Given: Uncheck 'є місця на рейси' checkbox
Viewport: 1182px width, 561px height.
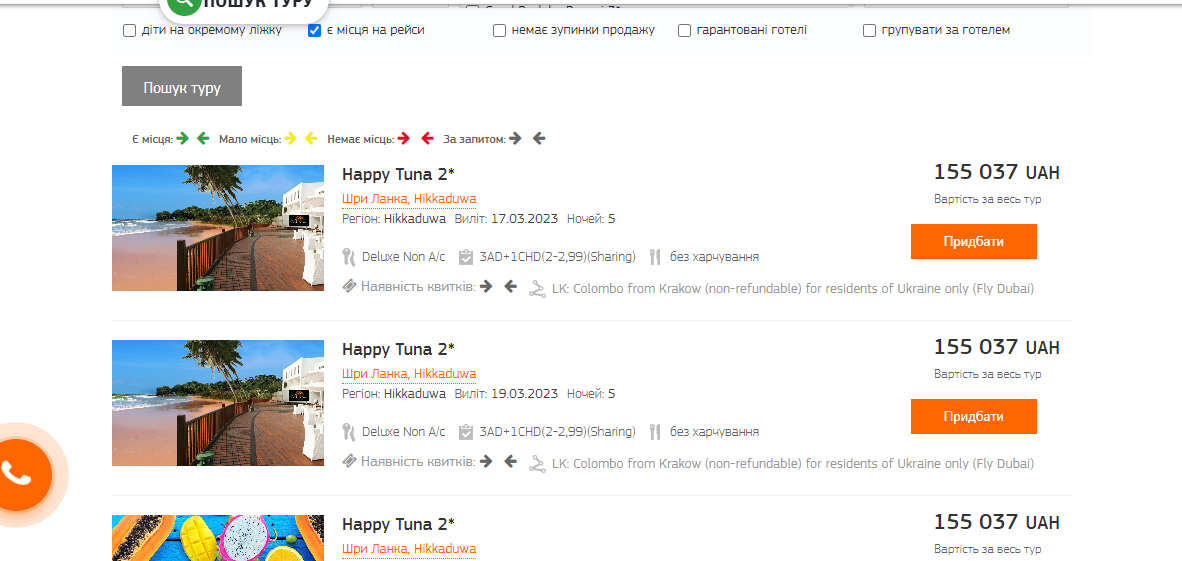Looking at the screenshot, I should 315,31.
